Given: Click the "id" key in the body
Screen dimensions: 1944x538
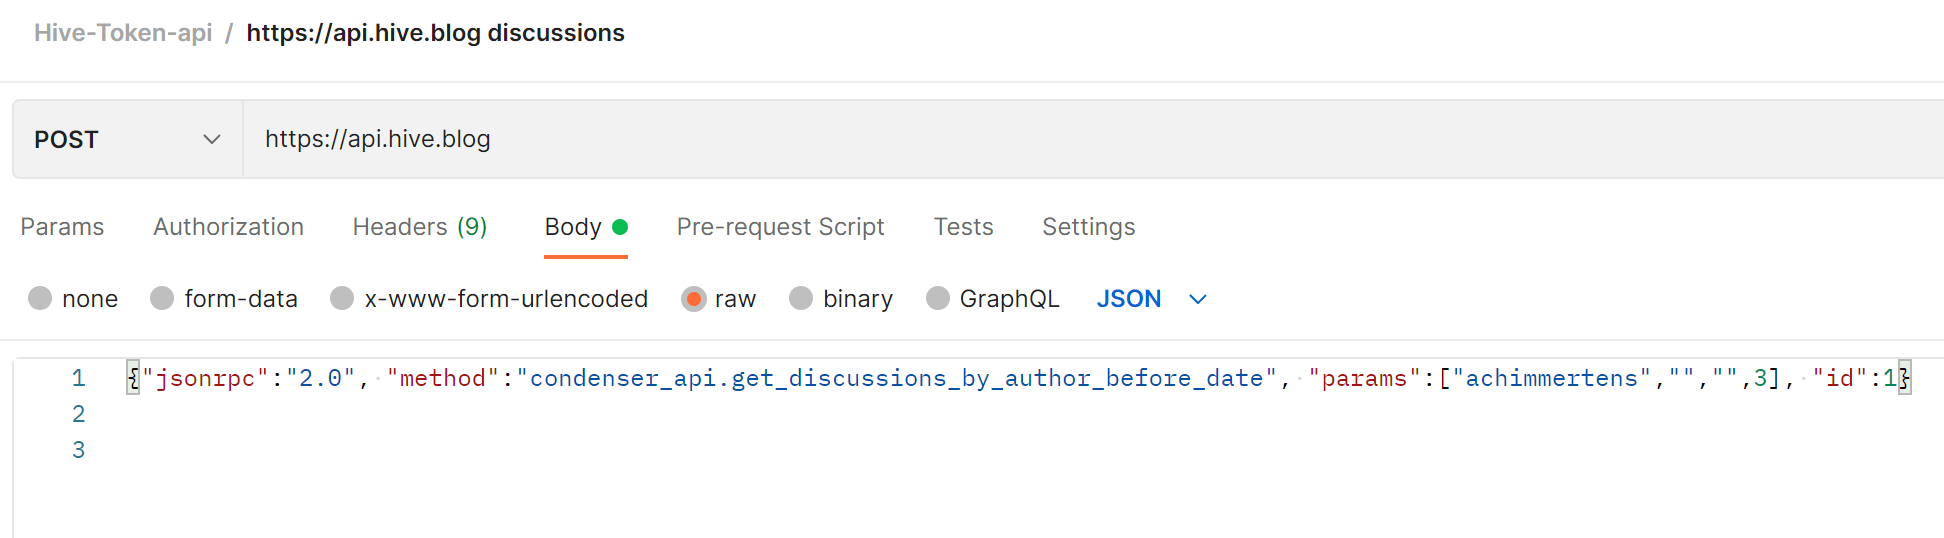Looking at the screenshot, I should click(1840, 378).
